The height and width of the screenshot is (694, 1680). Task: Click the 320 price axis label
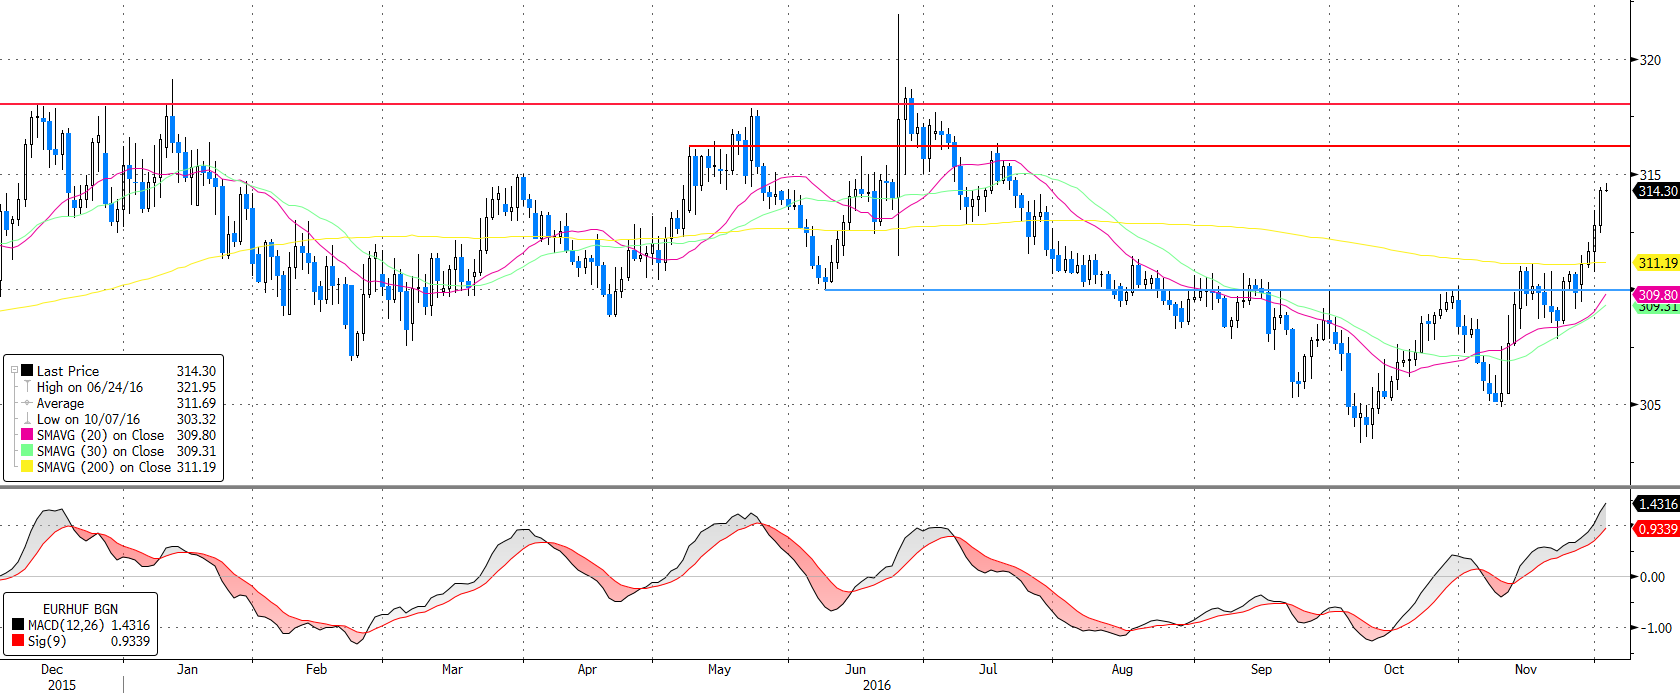1650,60
